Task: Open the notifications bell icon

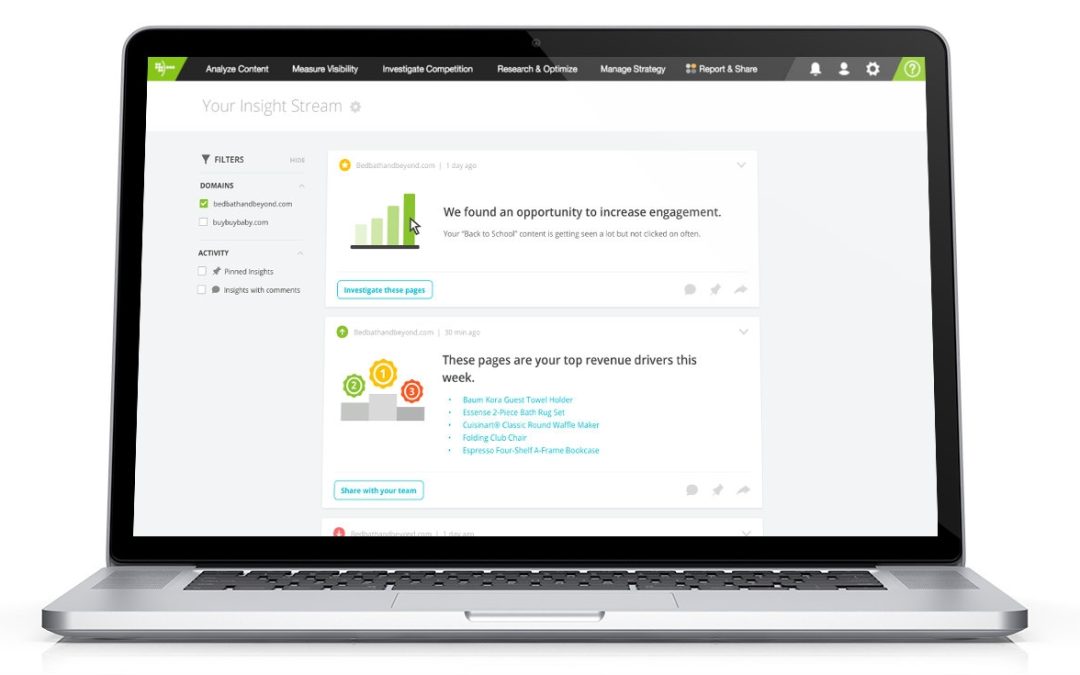Action: tap(816, 68)
